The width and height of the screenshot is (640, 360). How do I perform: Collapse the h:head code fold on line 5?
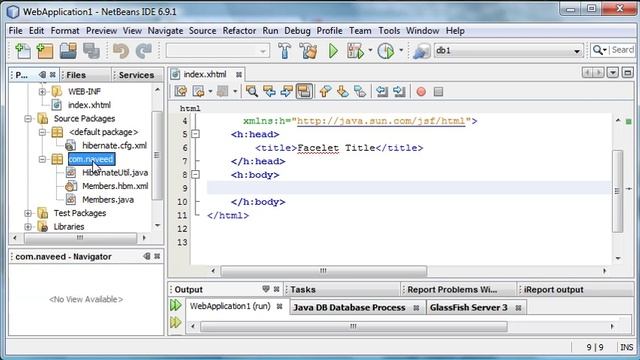point(196,134)
